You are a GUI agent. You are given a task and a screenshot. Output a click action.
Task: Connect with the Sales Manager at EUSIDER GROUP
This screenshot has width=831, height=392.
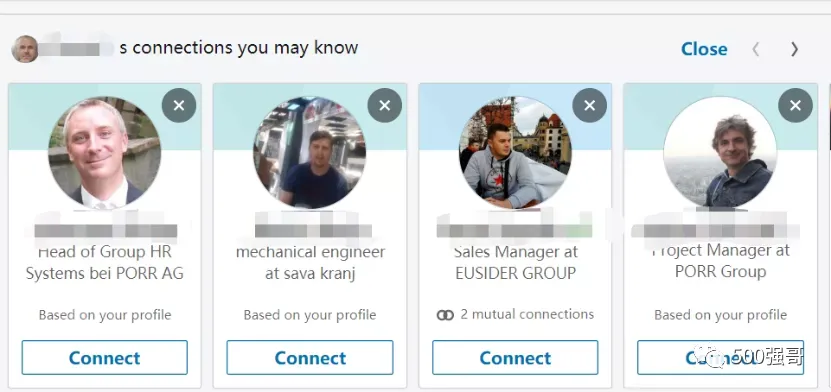515,358
